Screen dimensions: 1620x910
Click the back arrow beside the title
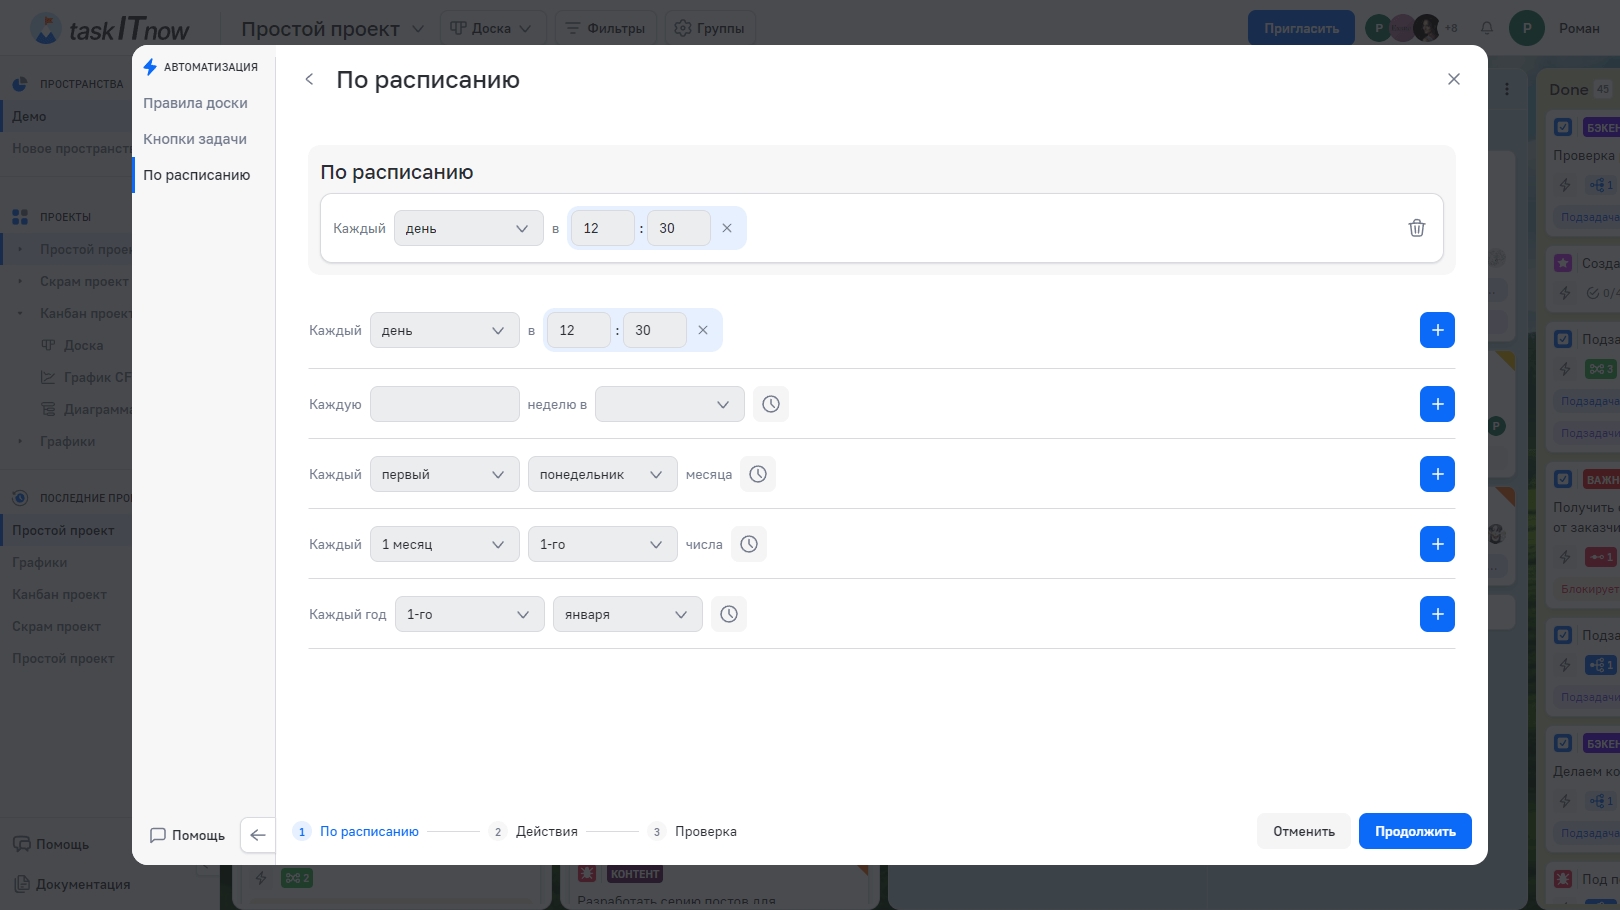310,80
